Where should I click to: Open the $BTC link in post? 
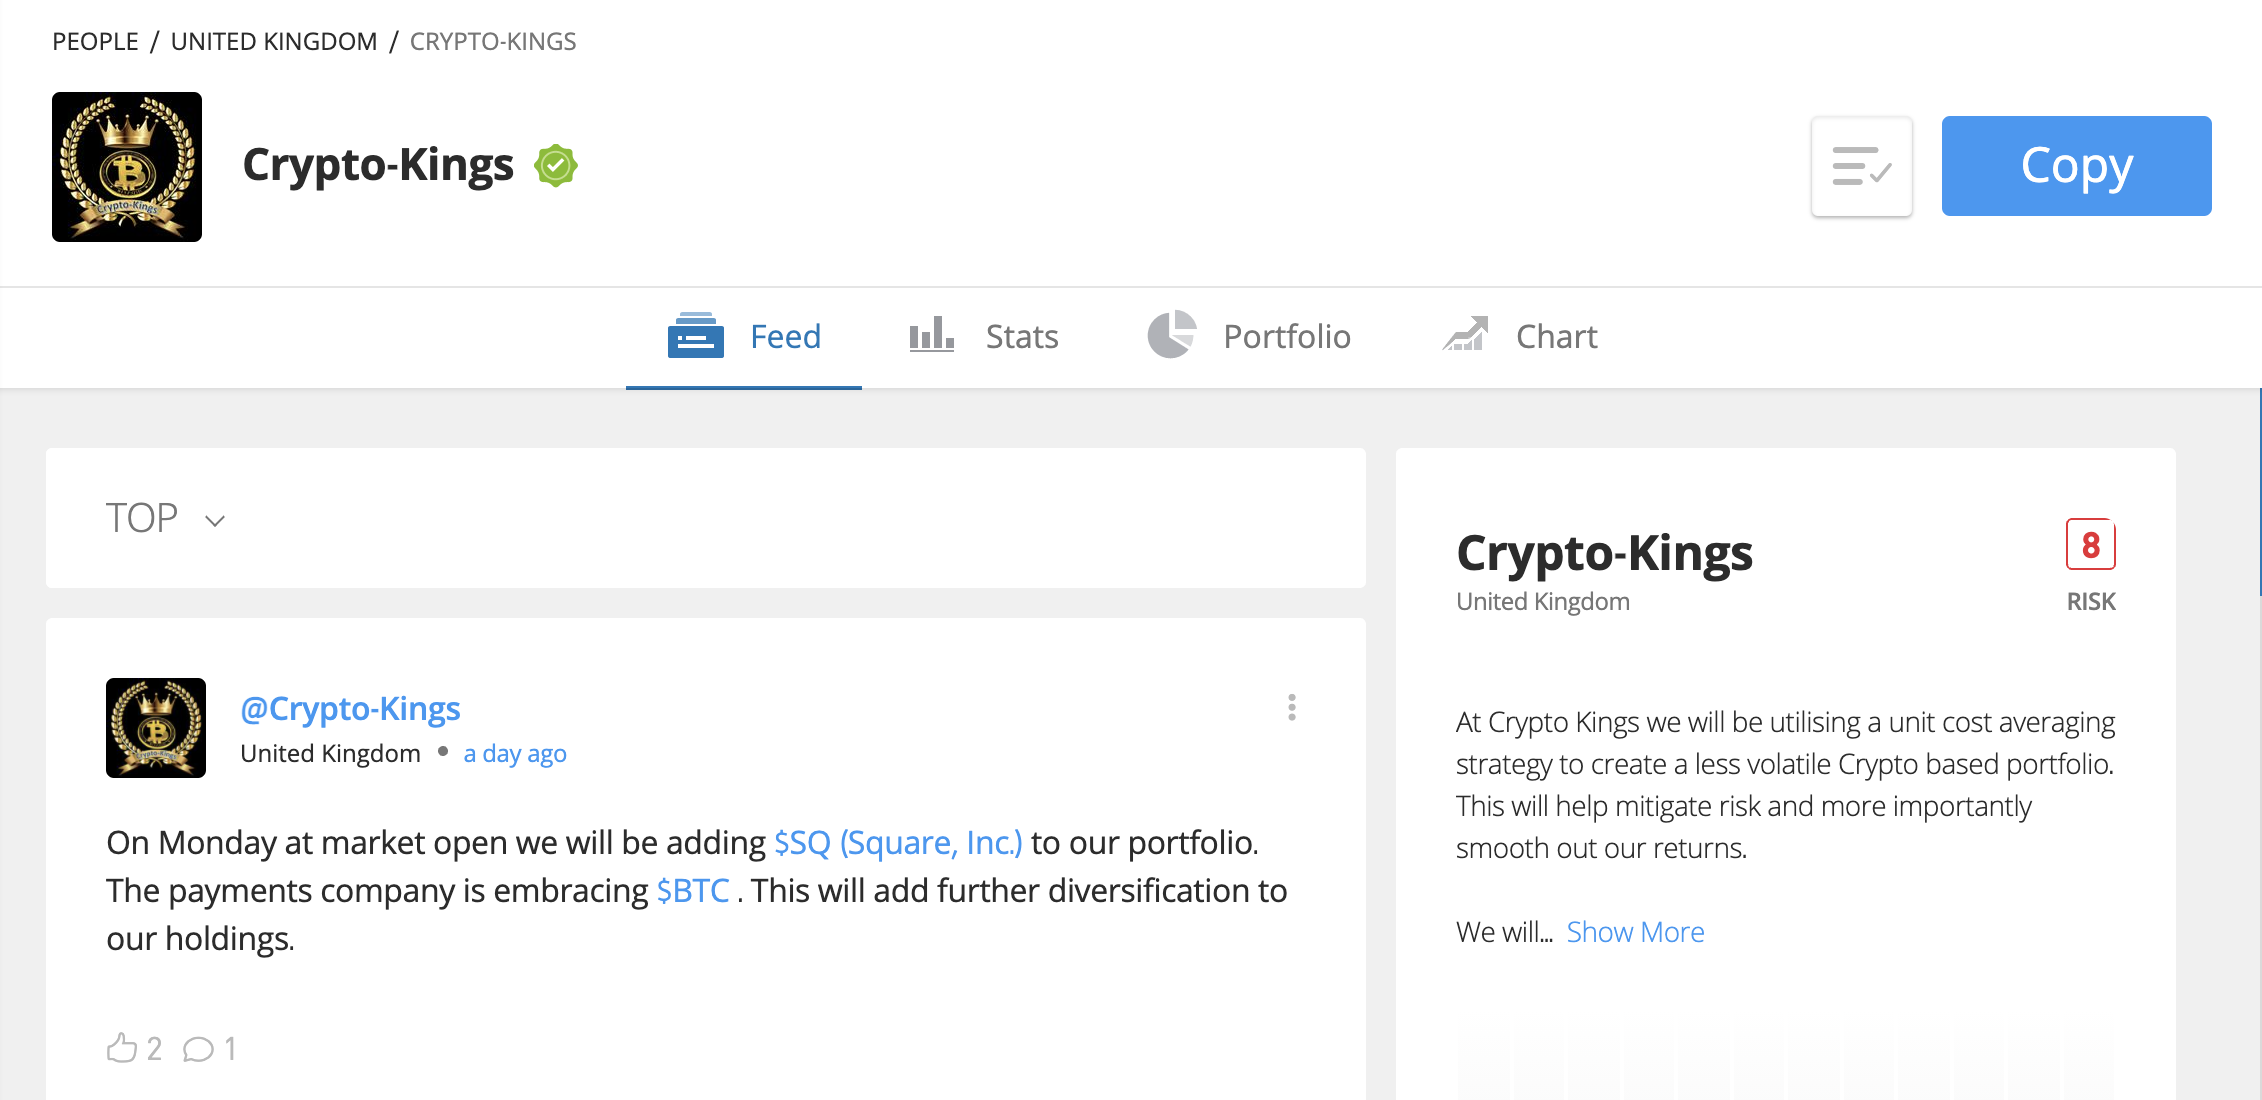[693, 890]
